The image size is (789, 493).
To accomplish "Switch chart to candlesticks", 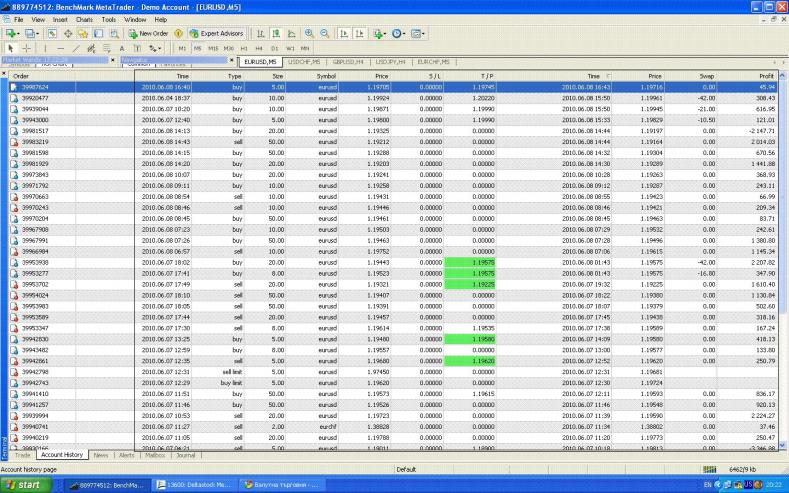I will click(276, 34).
